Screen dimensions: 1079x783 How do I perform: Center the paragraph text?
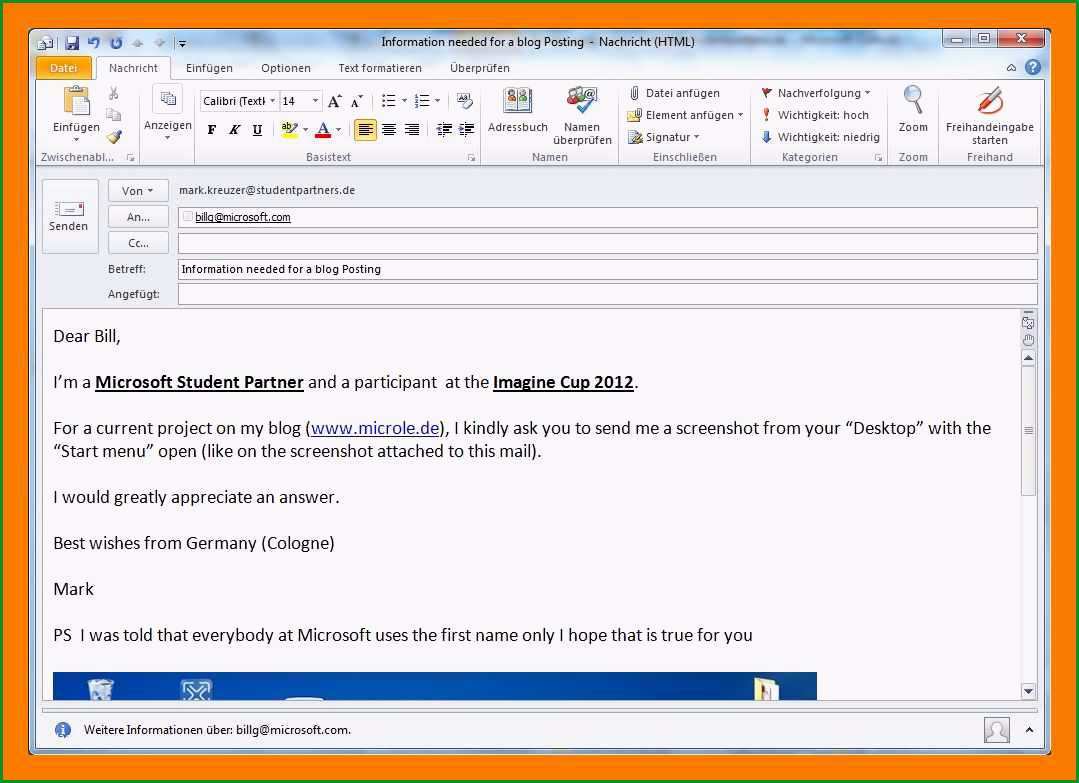[389, 129]
